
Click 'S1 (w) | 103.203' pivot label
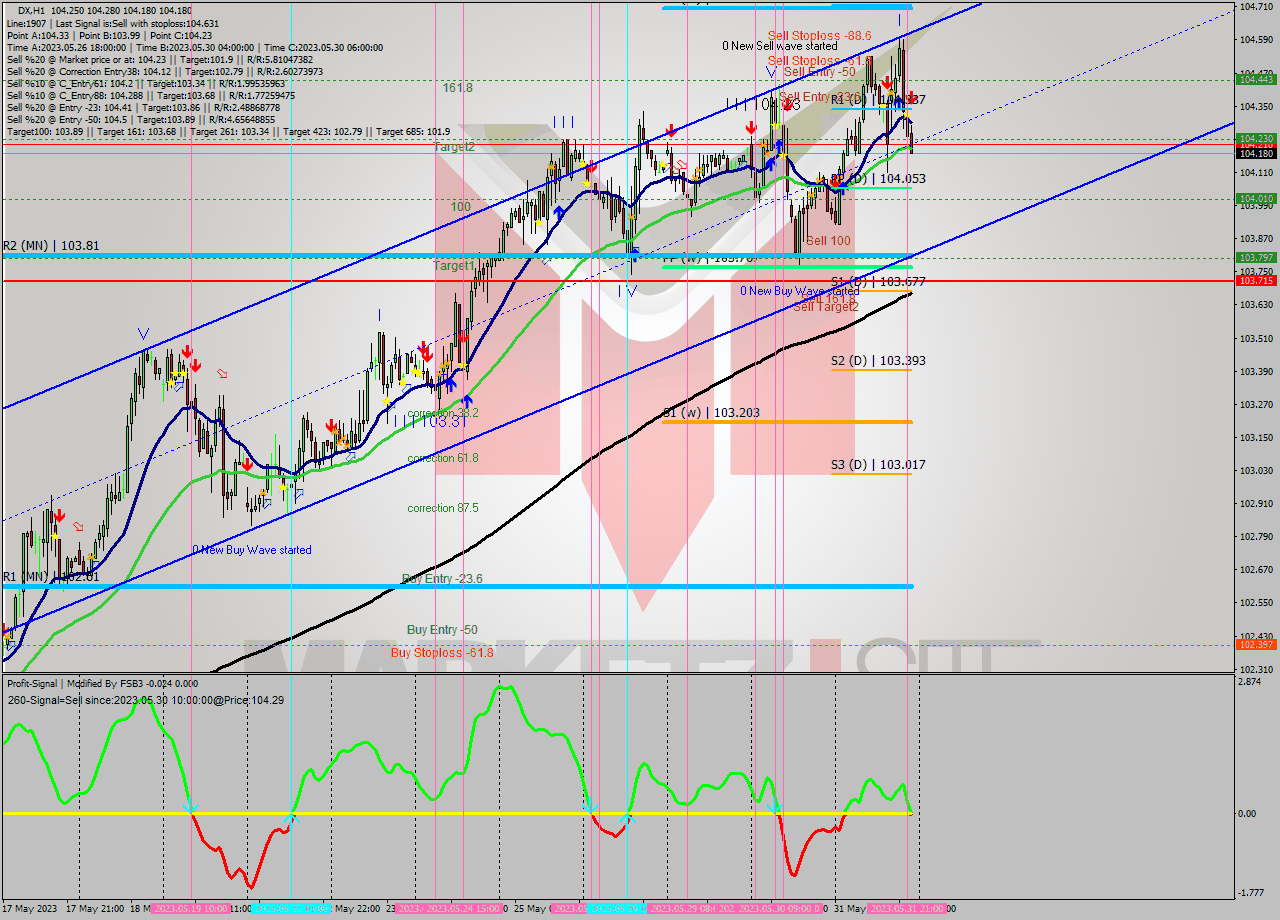pos(711,412)
